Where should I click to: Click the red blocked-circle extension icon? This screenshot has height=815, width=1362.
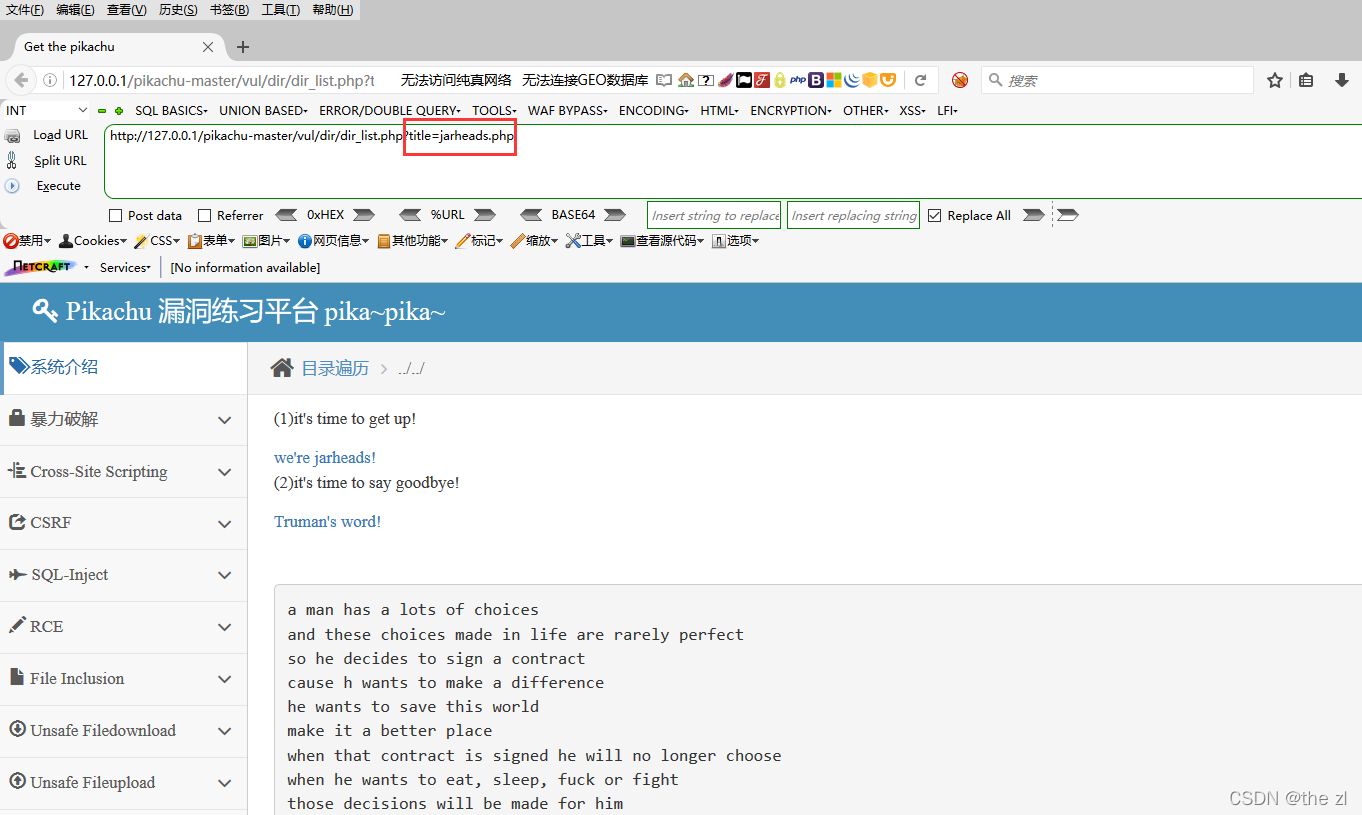960,80
